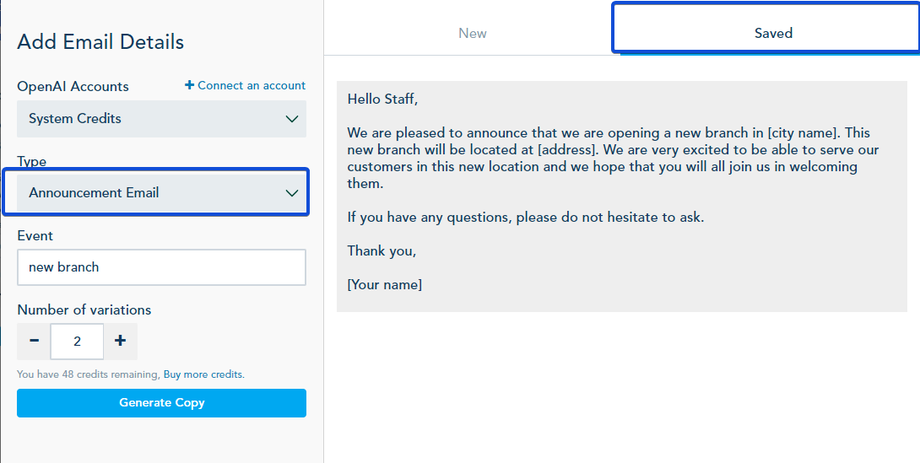The height and width of the screenshot is (463, 920).
Task: Switch to the New tab
Action: [472, 33]
